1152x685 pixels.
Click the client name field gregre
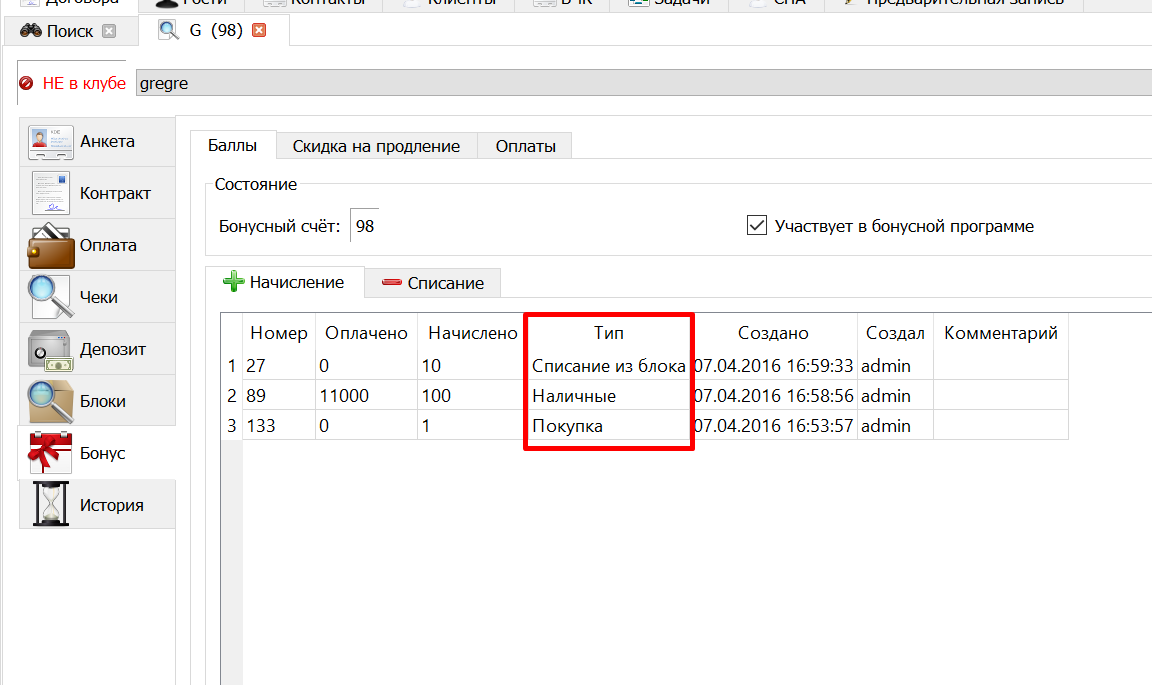644,83
